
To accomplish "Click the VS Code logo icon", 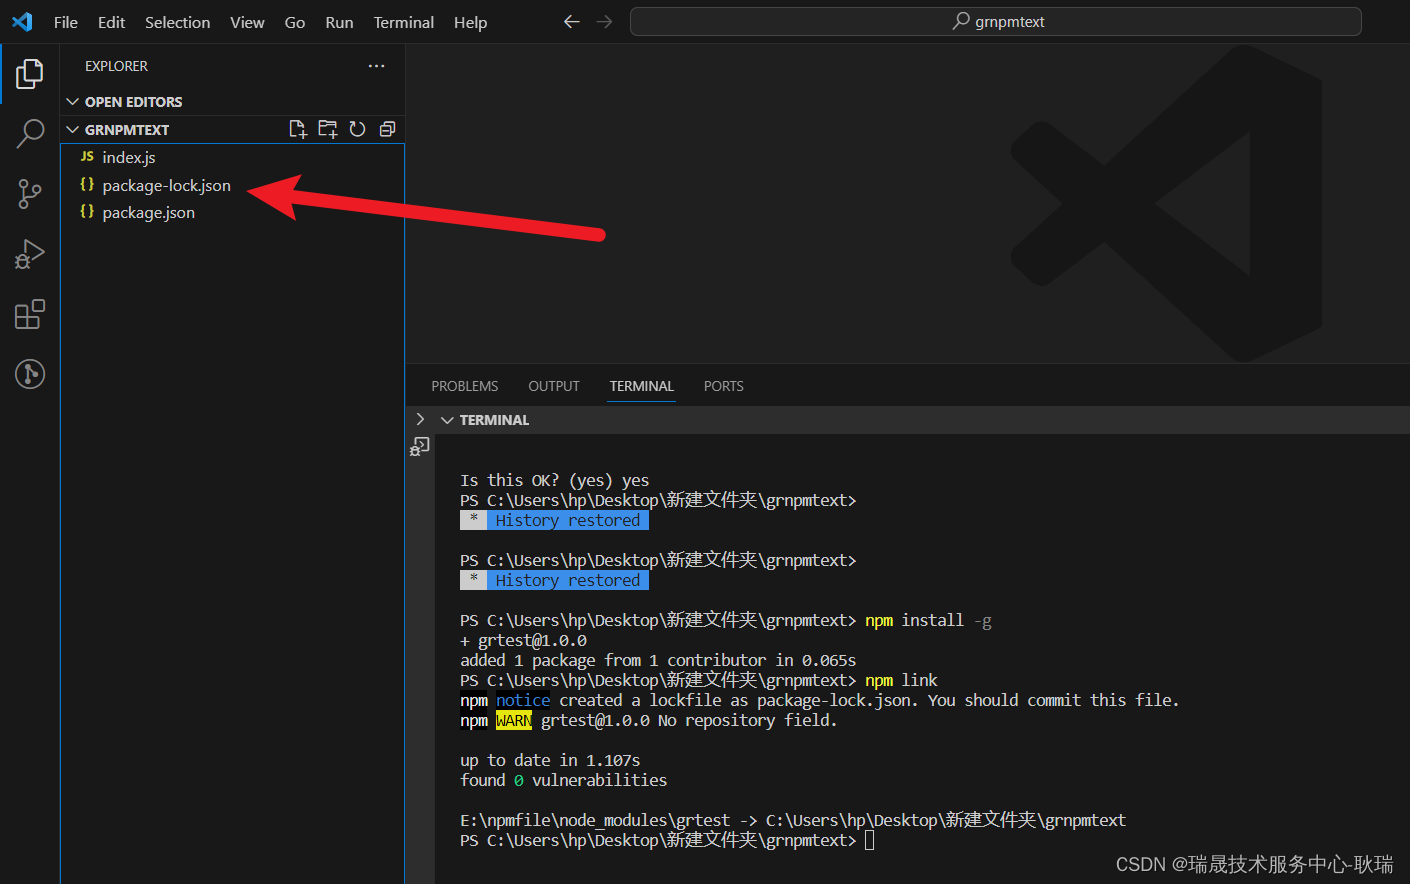I will [22, 21].
